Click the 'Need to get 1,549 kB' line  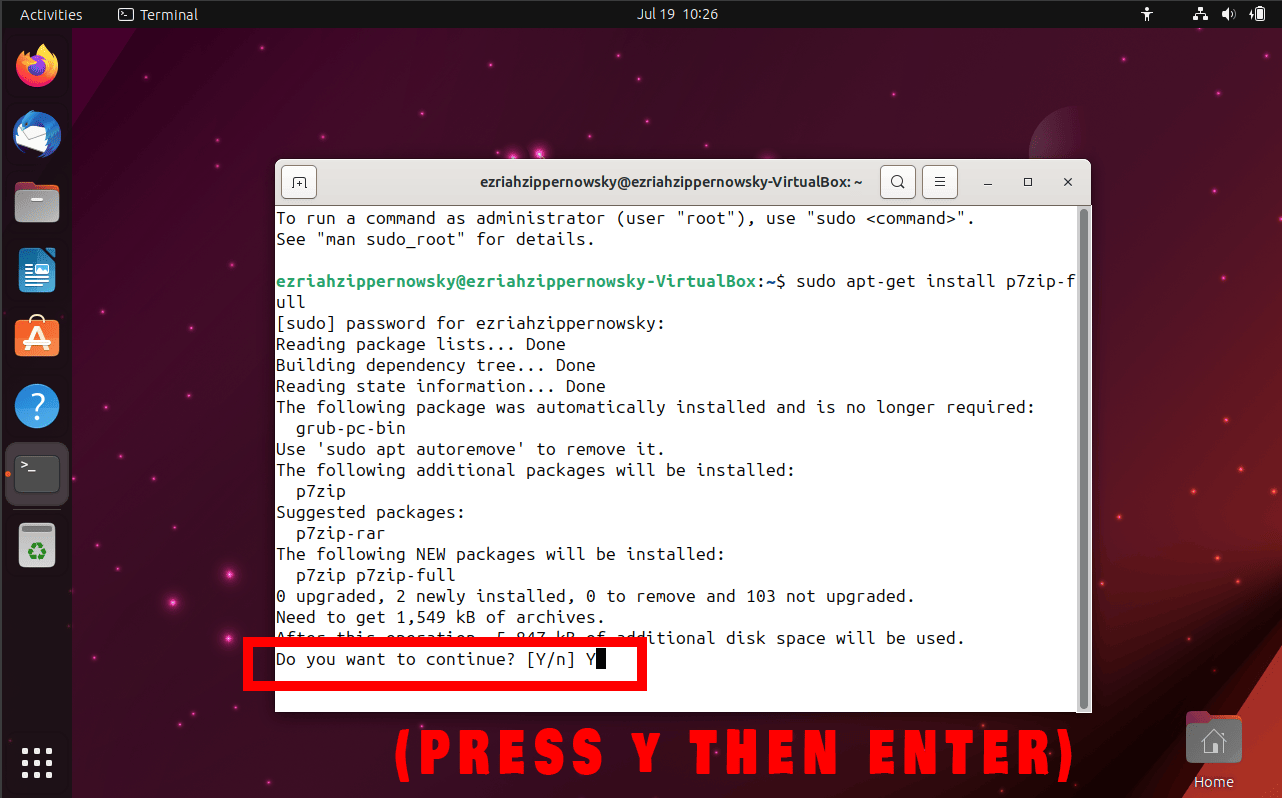(440, 617)
